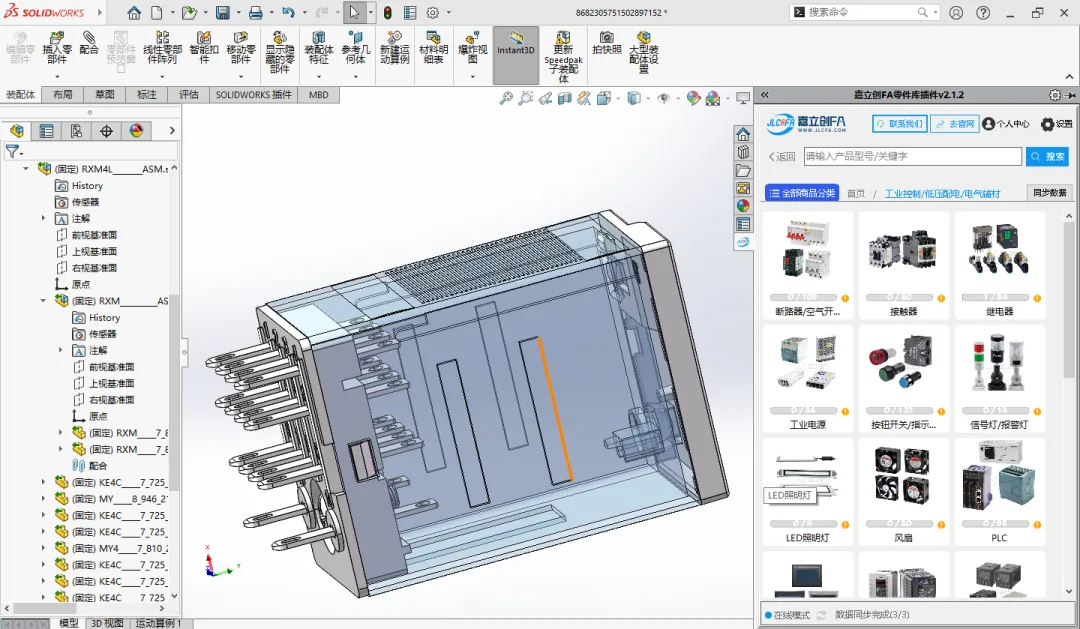Click the blue 搜索 search button
1080x629 pixels.
tap(1047, 156)
